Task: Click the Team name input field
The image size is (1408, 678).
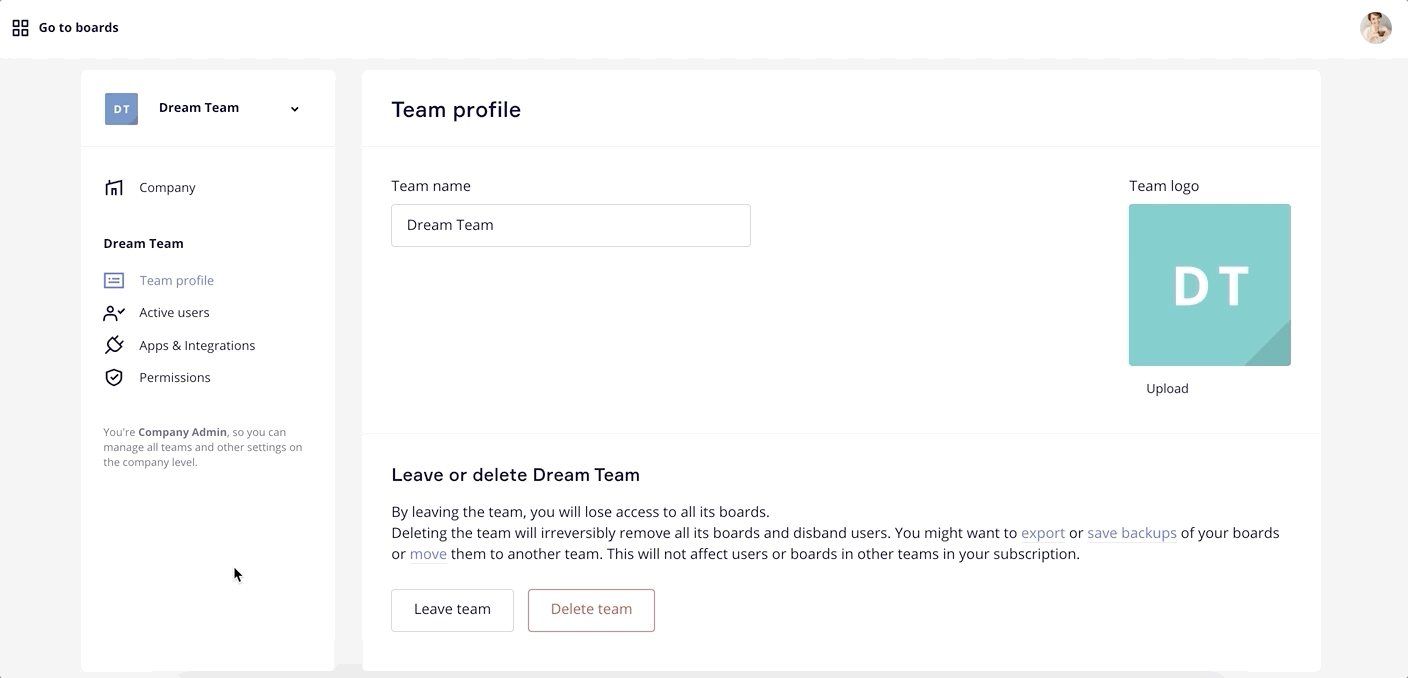Action: pos(570,226)
